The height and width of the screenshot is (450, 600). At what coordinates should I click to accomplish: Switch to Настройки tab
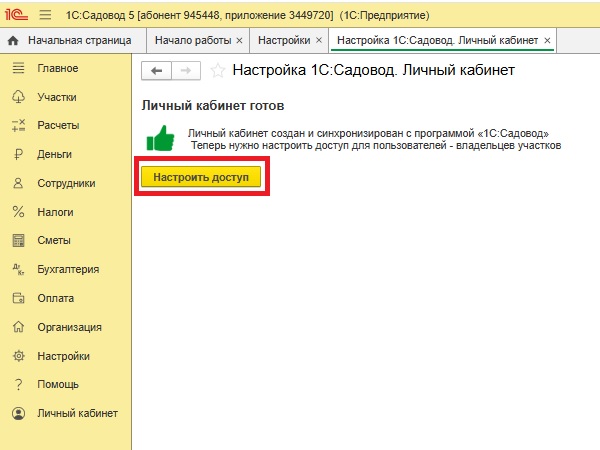[289, 41]
